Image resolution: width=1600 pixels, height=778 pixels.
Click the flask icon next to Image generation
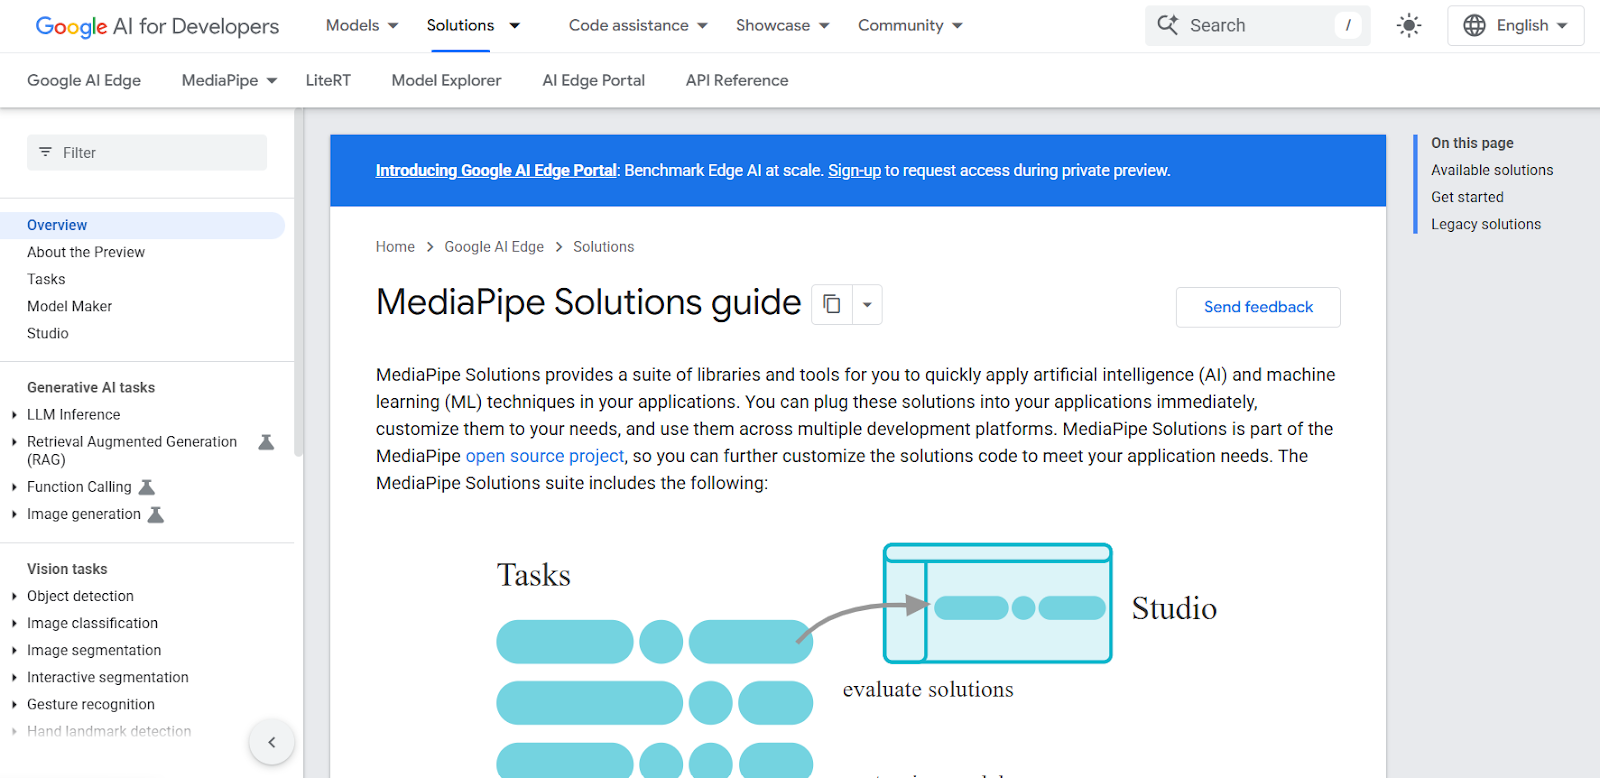pyautogui.click(x=156, y=514)
